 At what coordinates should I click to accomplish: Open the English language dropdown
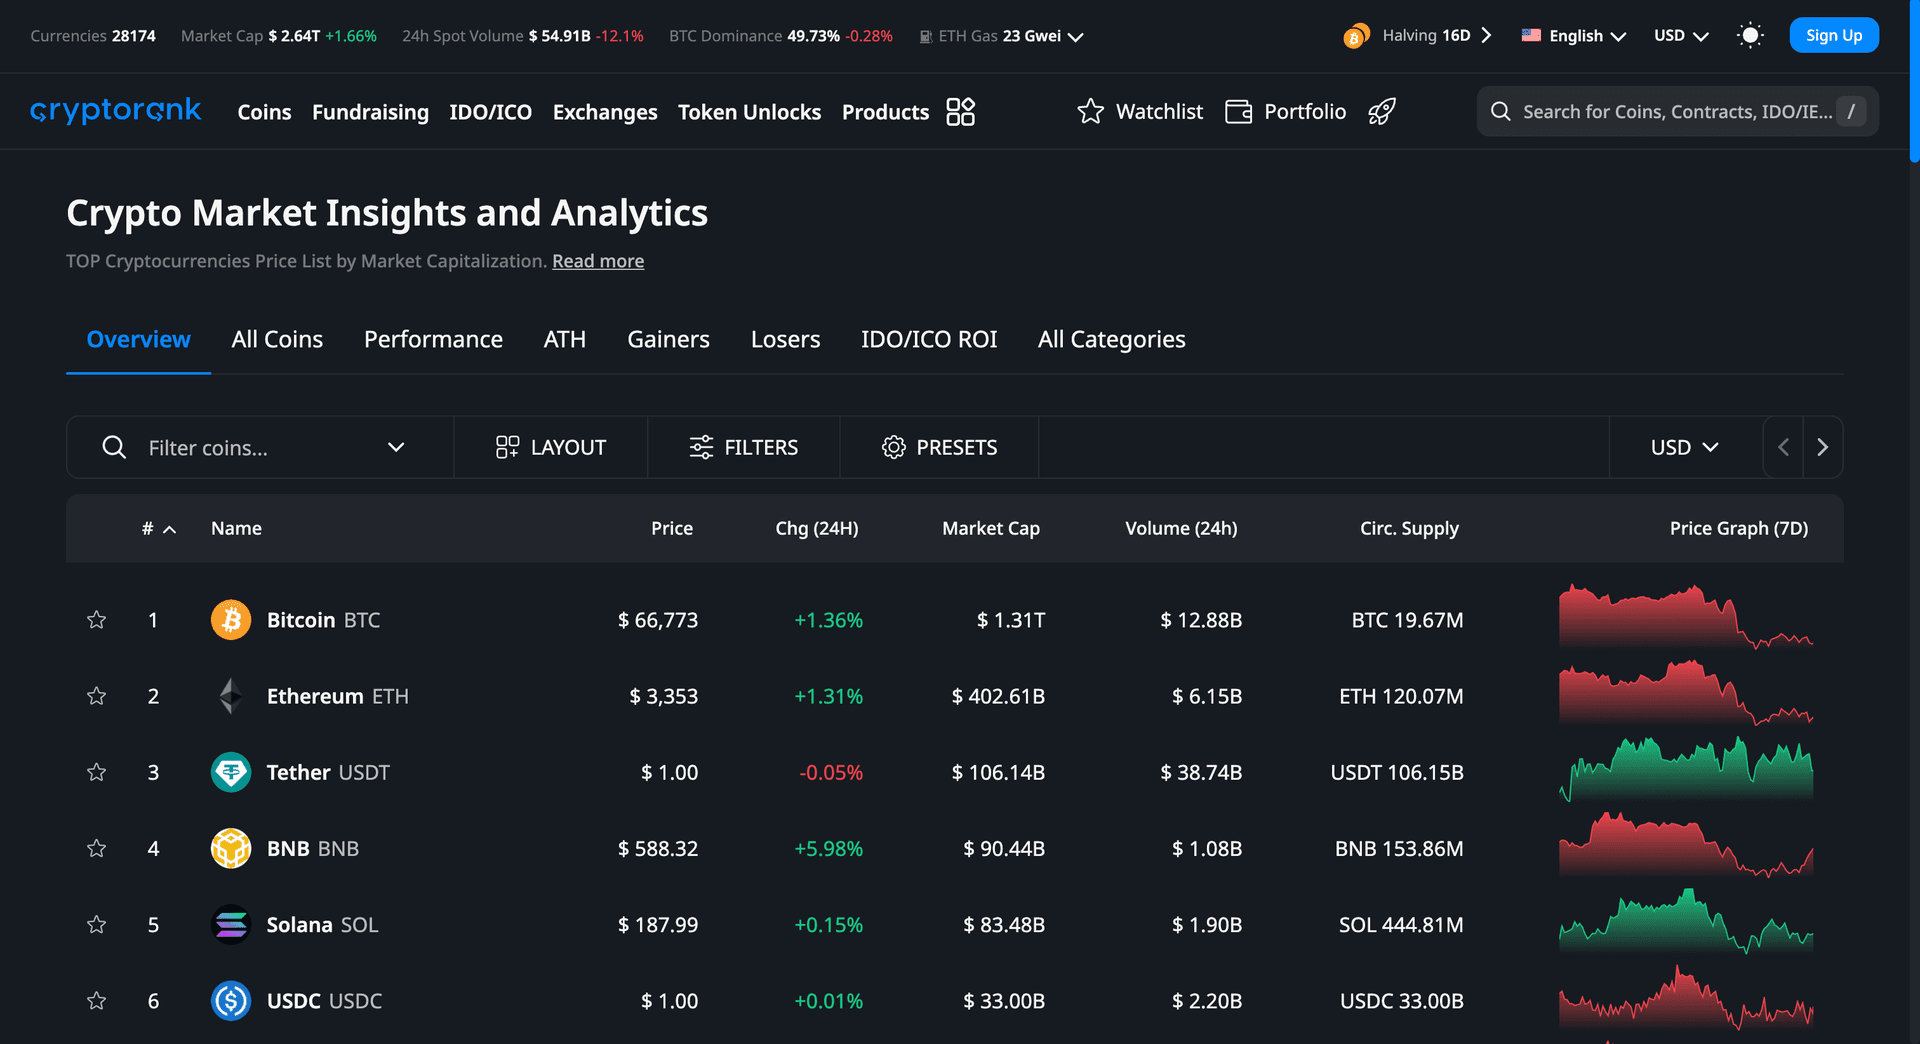click(1587, 36)
